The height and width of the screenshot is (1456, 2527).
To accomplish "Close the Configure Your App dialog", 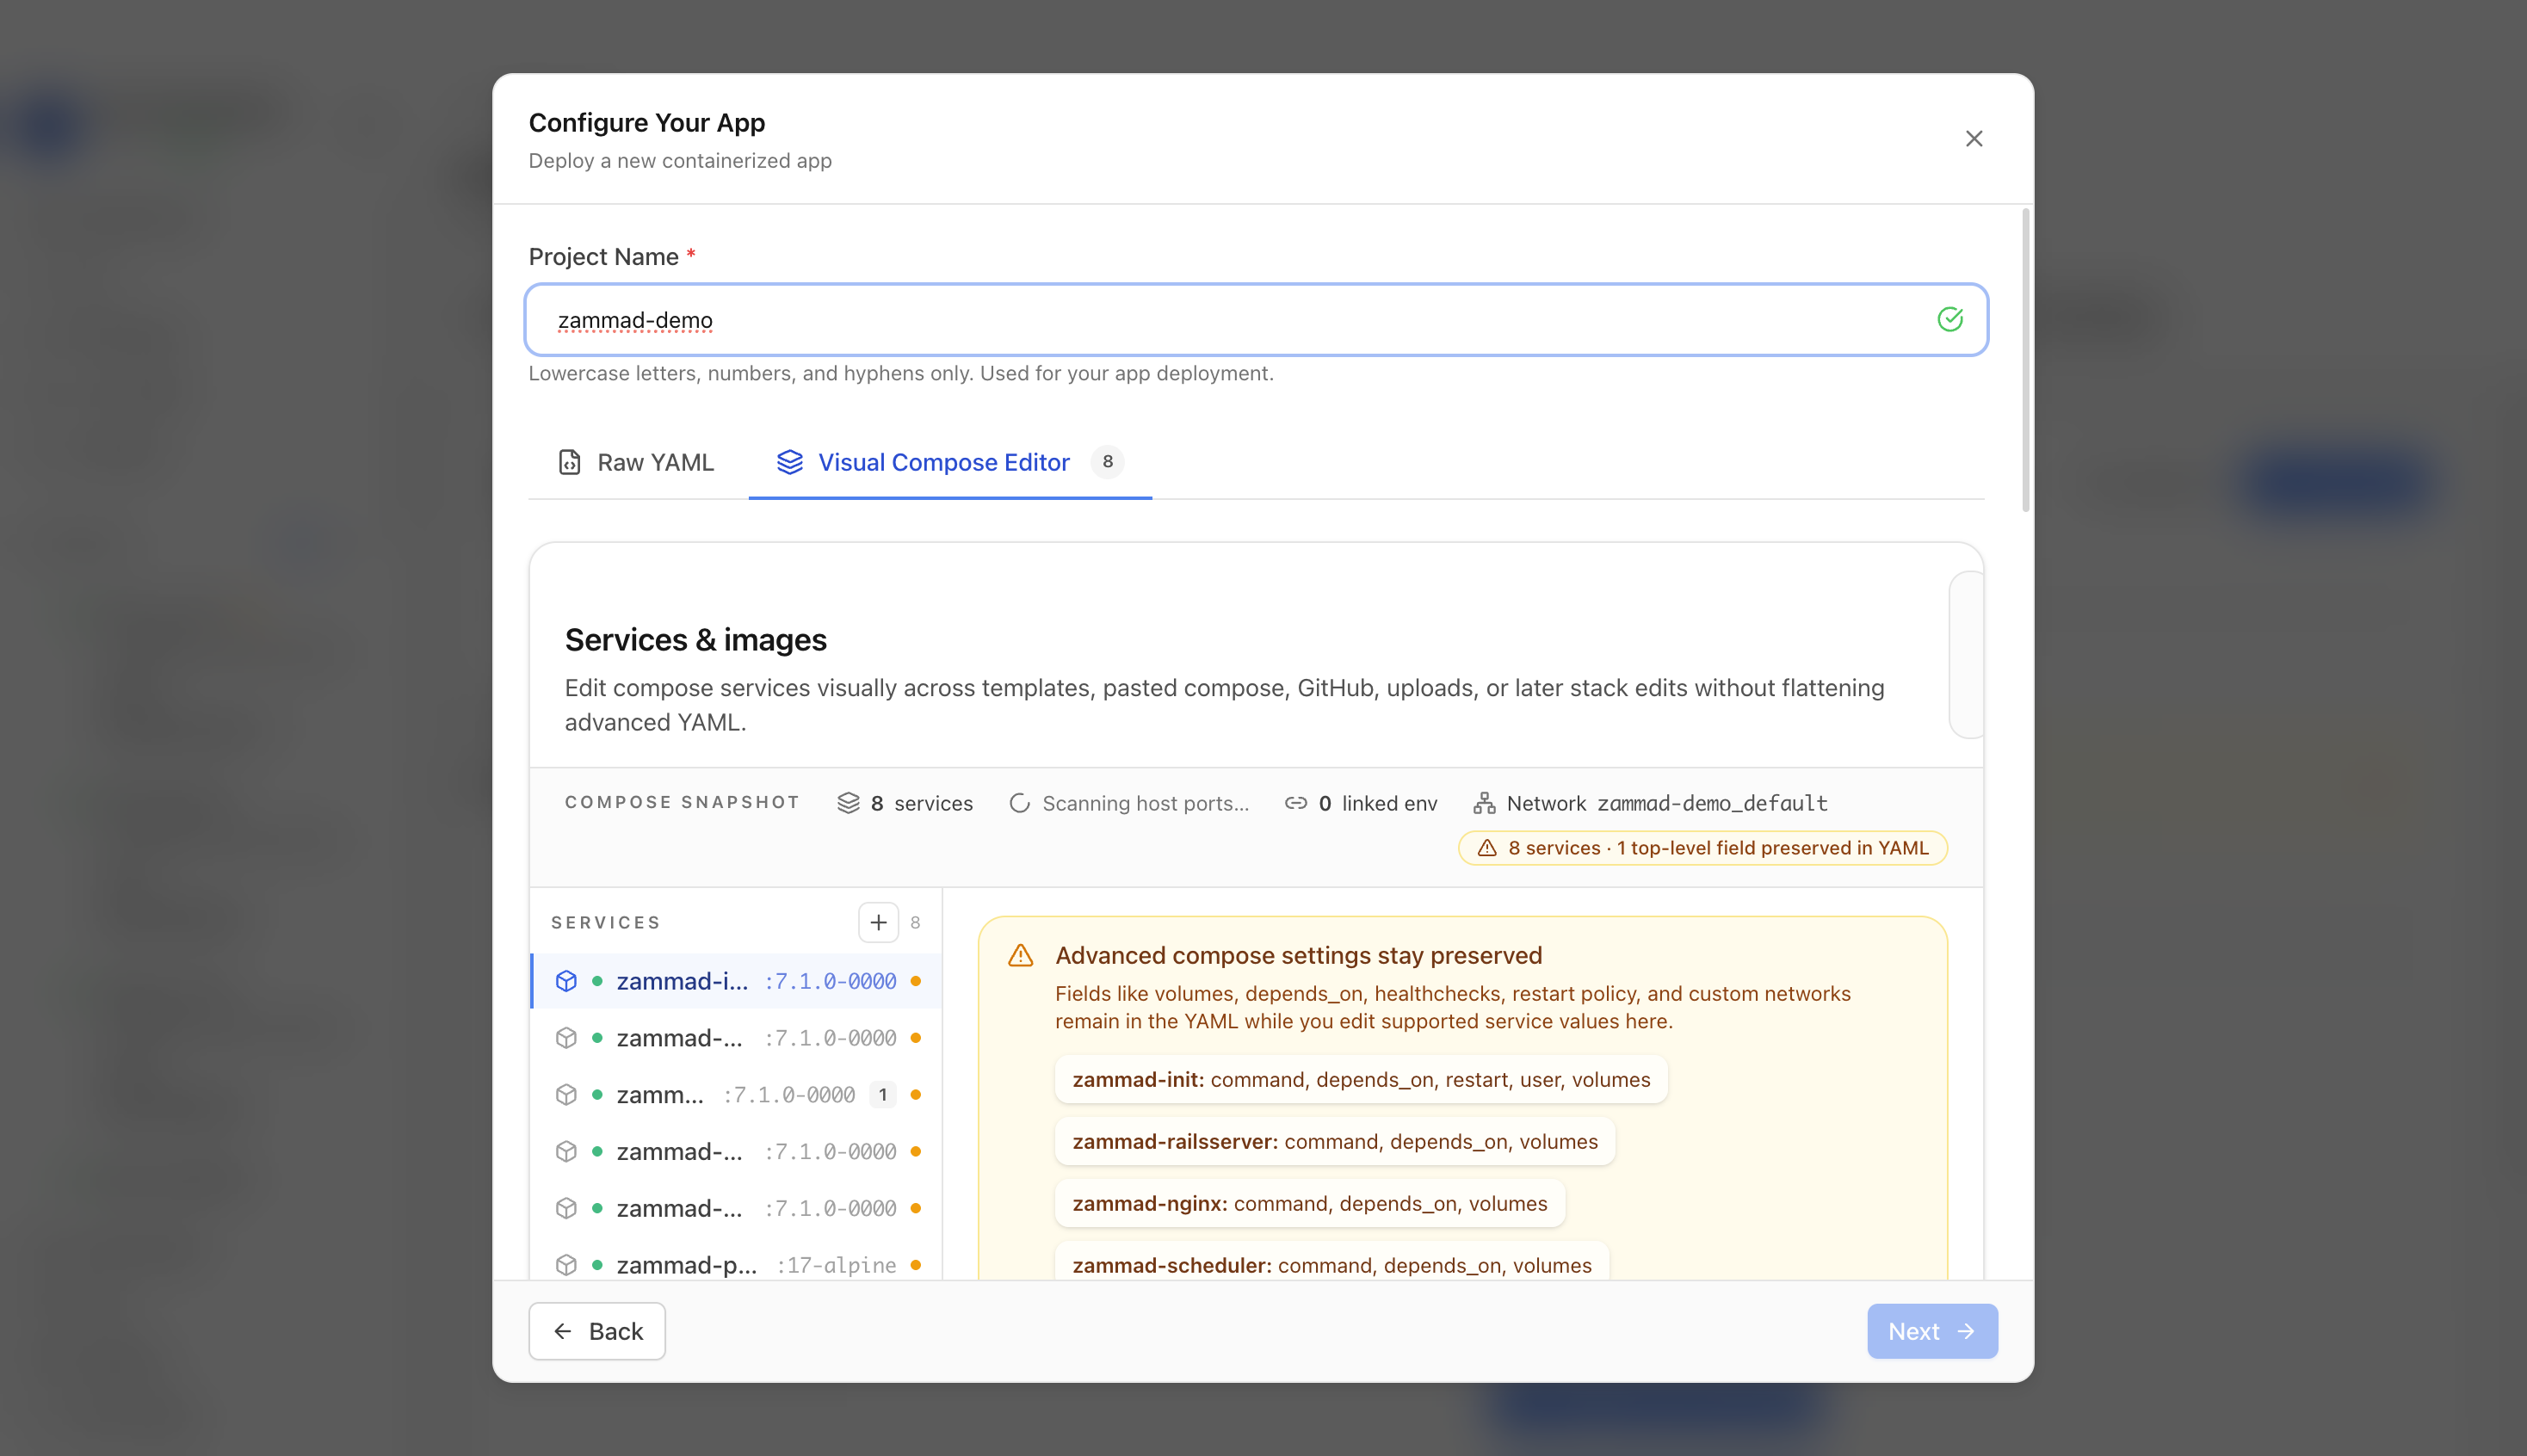I will pyautogui.click(x=1973, y=139).
